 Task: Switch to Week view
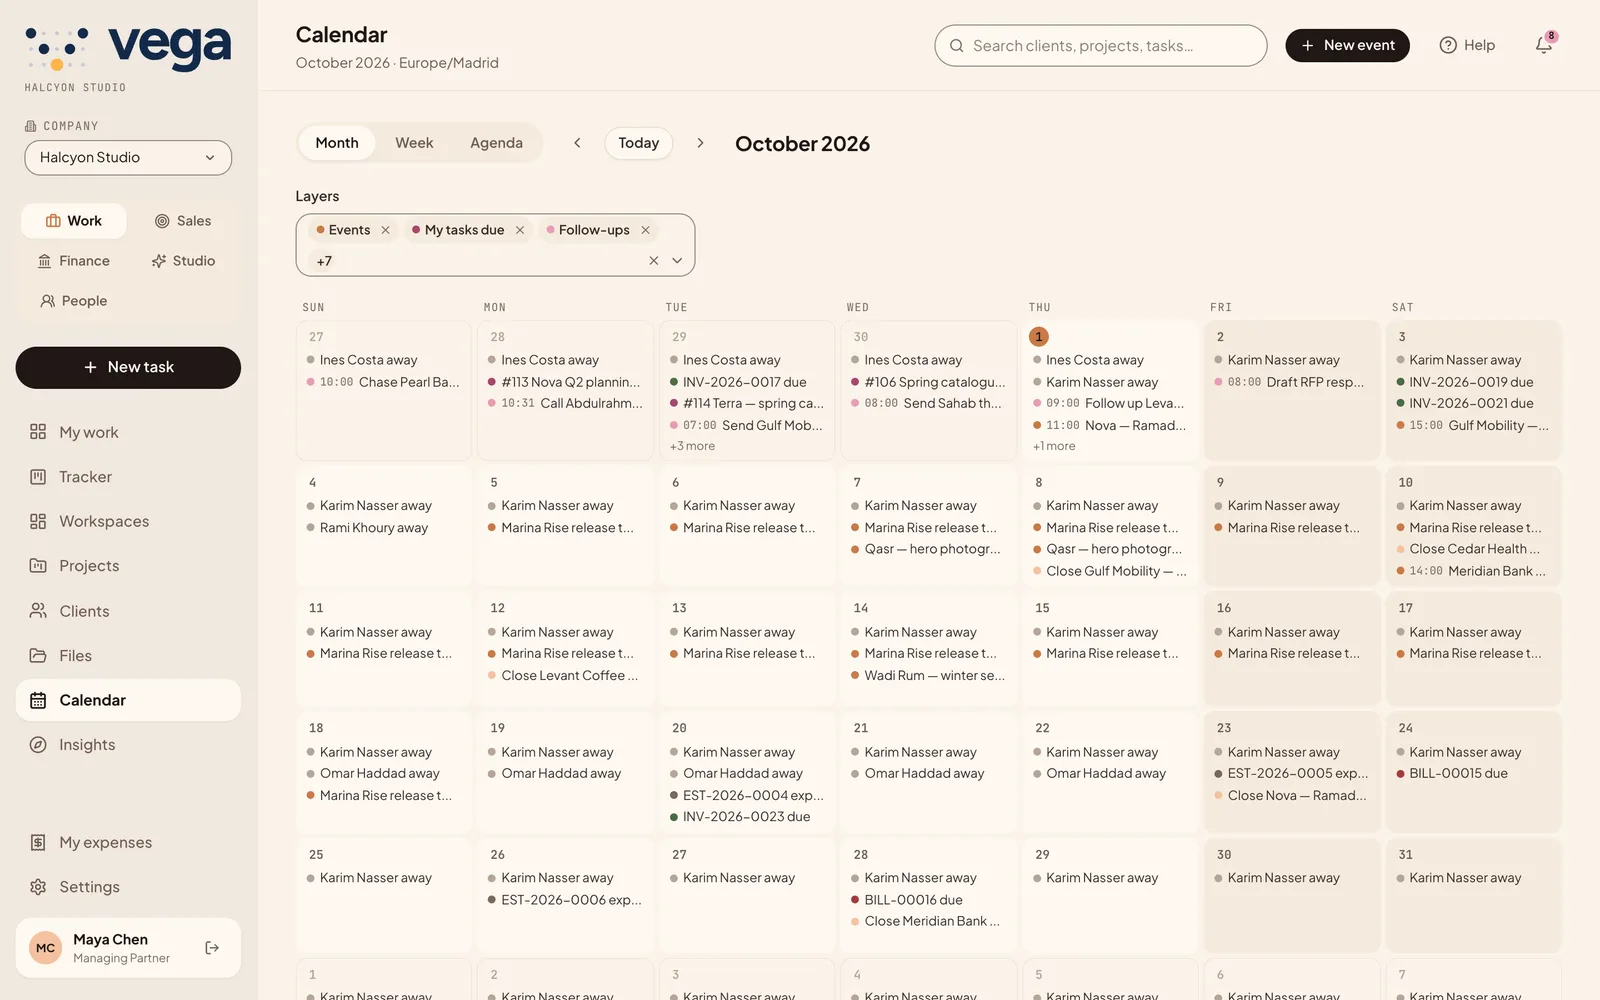click(x=414, y=143)
